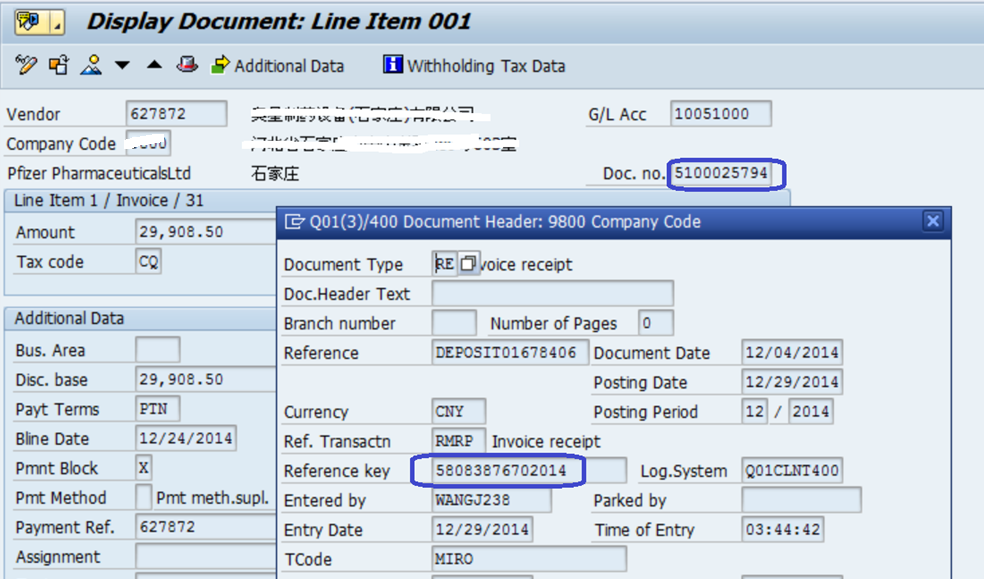
Task: Click the Posting Period month field 12
Action: [x=754, y=411]
